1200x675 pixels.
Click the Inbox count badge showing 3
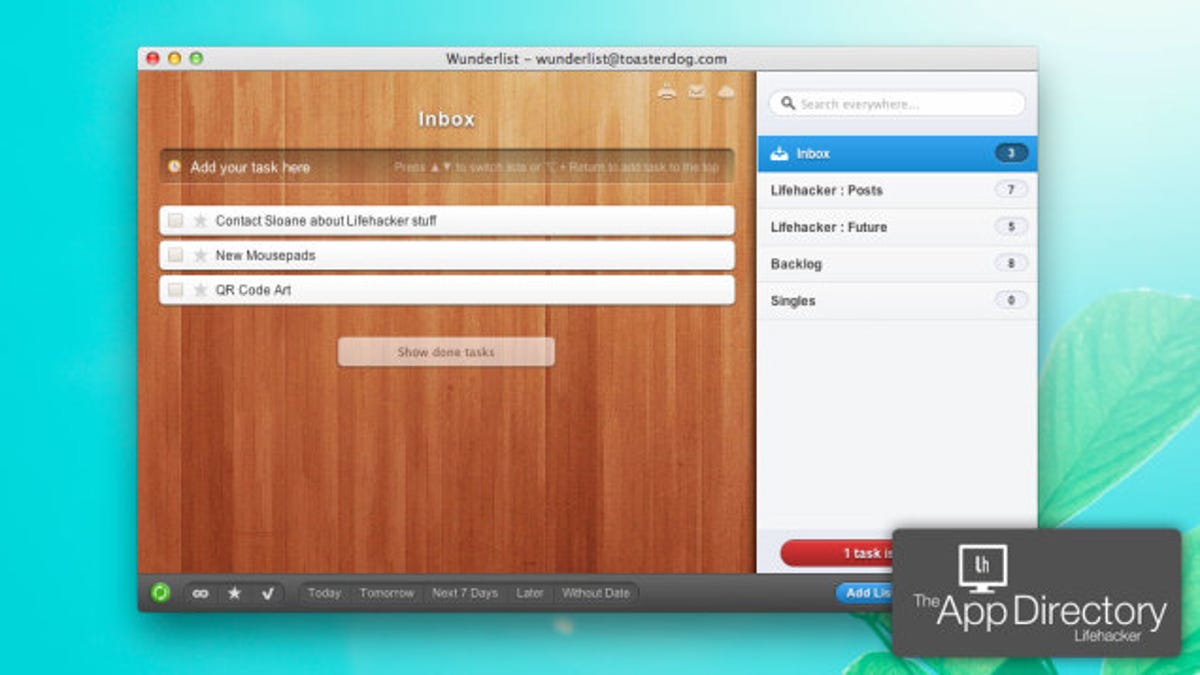click(x=1011, y=153)
